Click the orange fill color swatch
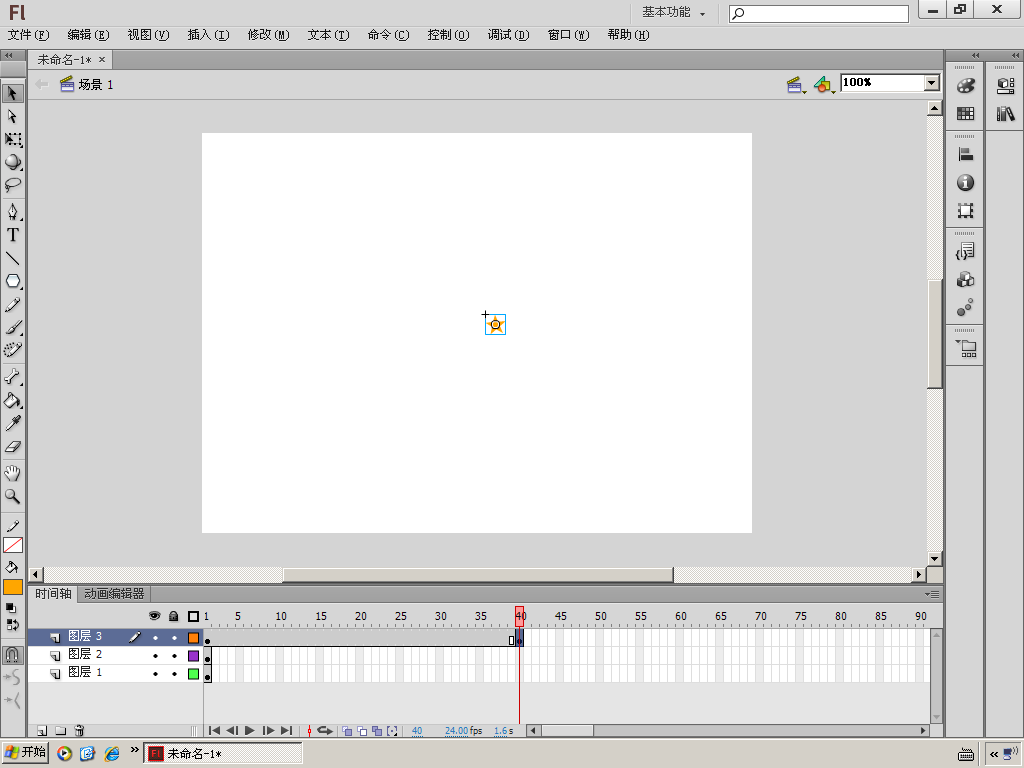The image size is (1024, 768). click(13, 587)
